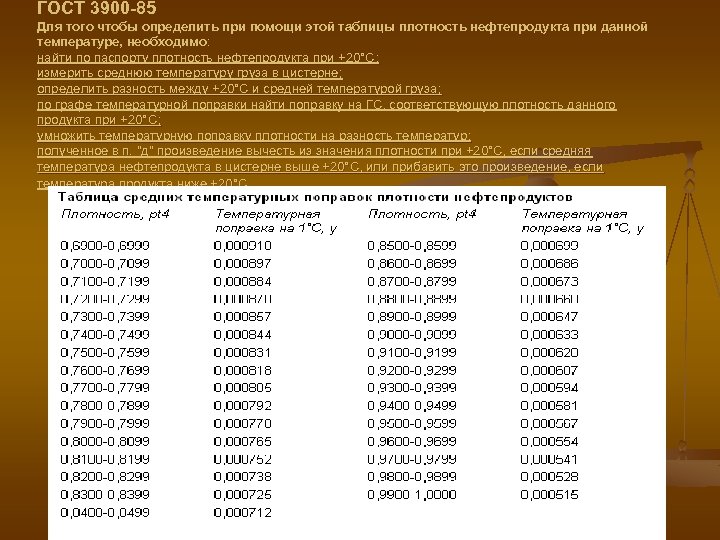Select correction value 0,000699
Screen dimensions: 720x540
coord(549,246)
